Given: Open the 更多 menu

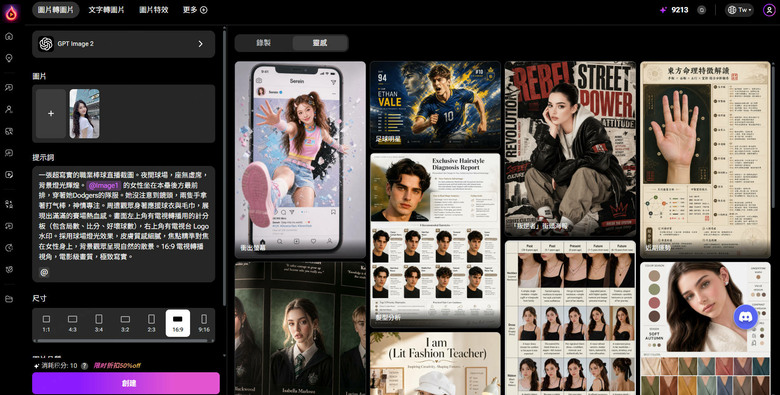Looking at the screenshot, I should 195,10.
